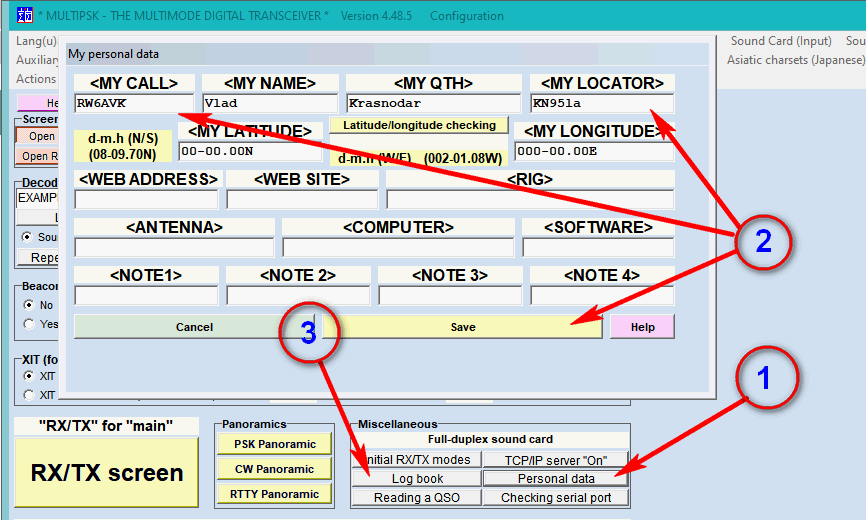Click the RIG input field
866x520 pixels.
click(530, 199)
